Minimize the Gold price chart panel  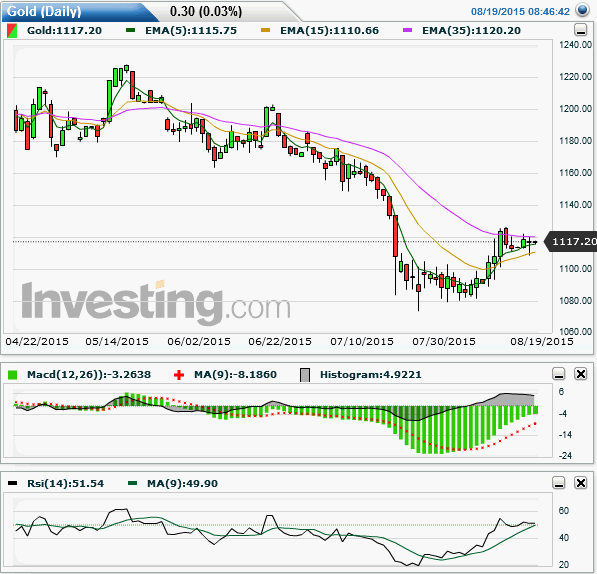pos(580,30)
